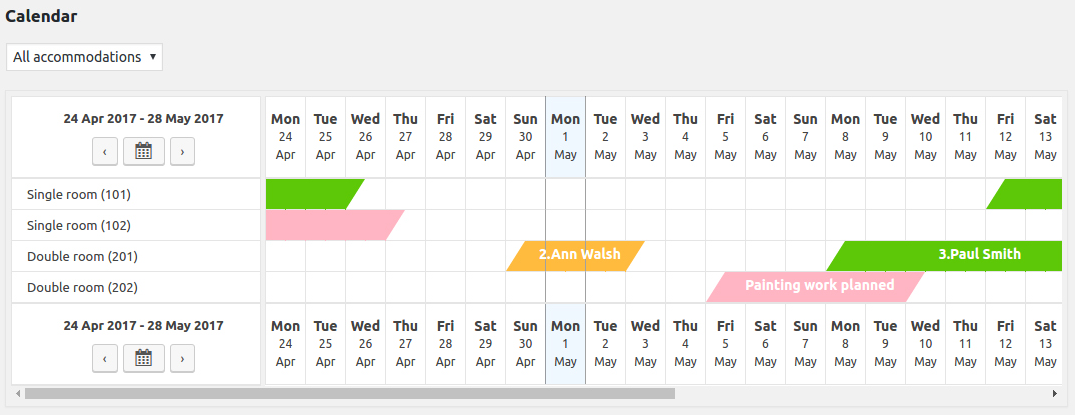This screenshot has width=1075, height=415.
Task: Click the Fri 5 May header at top
Action: coord(725,137)
